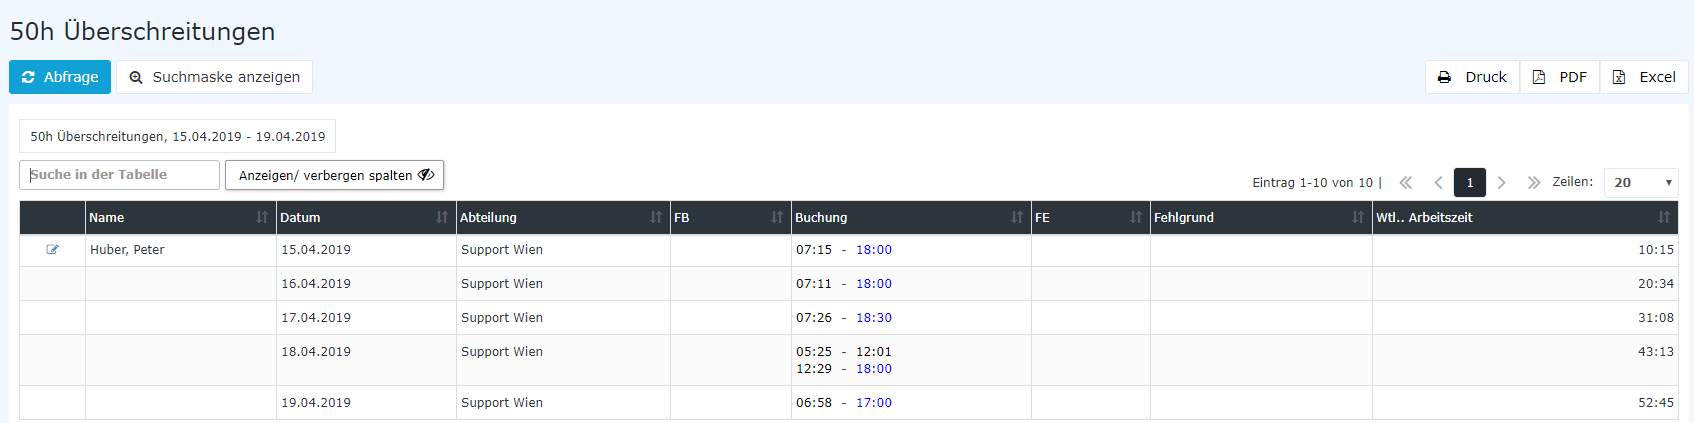Go to the previous page arrow
This screenshot has height=423, width=1694.
pyautogui.click(x=1438, y=182)
